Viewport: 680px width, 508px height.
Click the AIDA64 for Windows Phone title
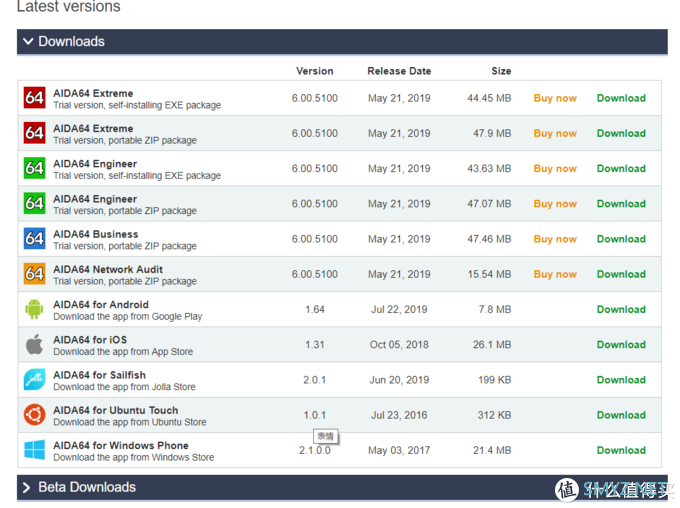(121, 445)
